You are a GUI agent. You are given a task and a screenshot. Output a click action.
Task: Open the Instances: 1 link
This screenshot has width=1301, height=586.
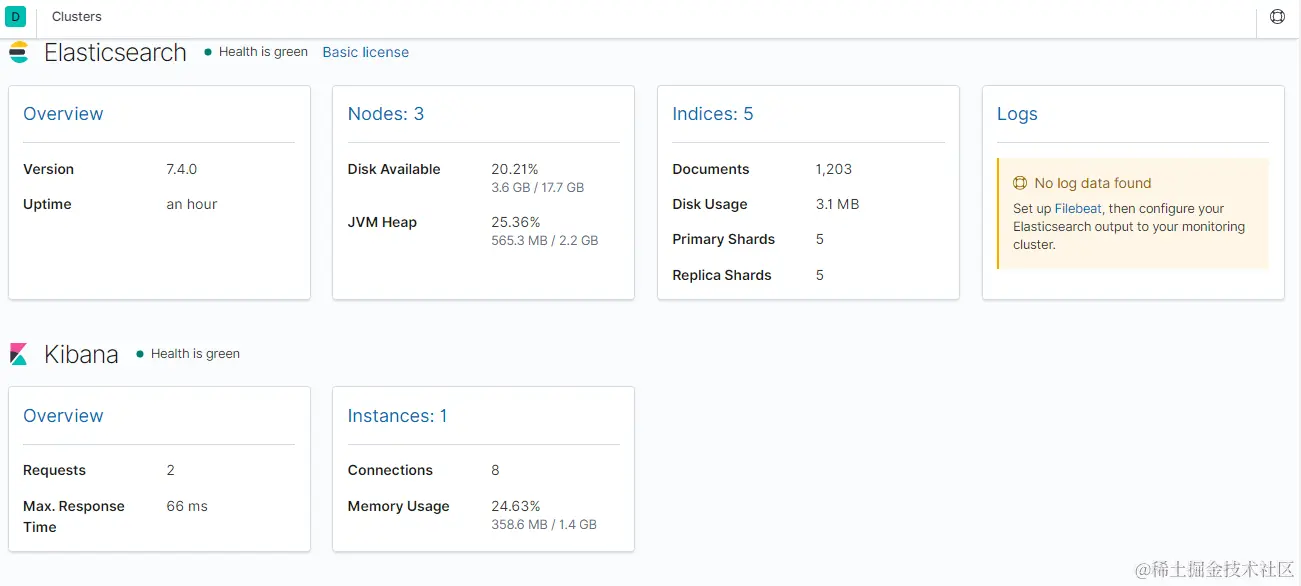pyautogui.click(x=397, y=416)
